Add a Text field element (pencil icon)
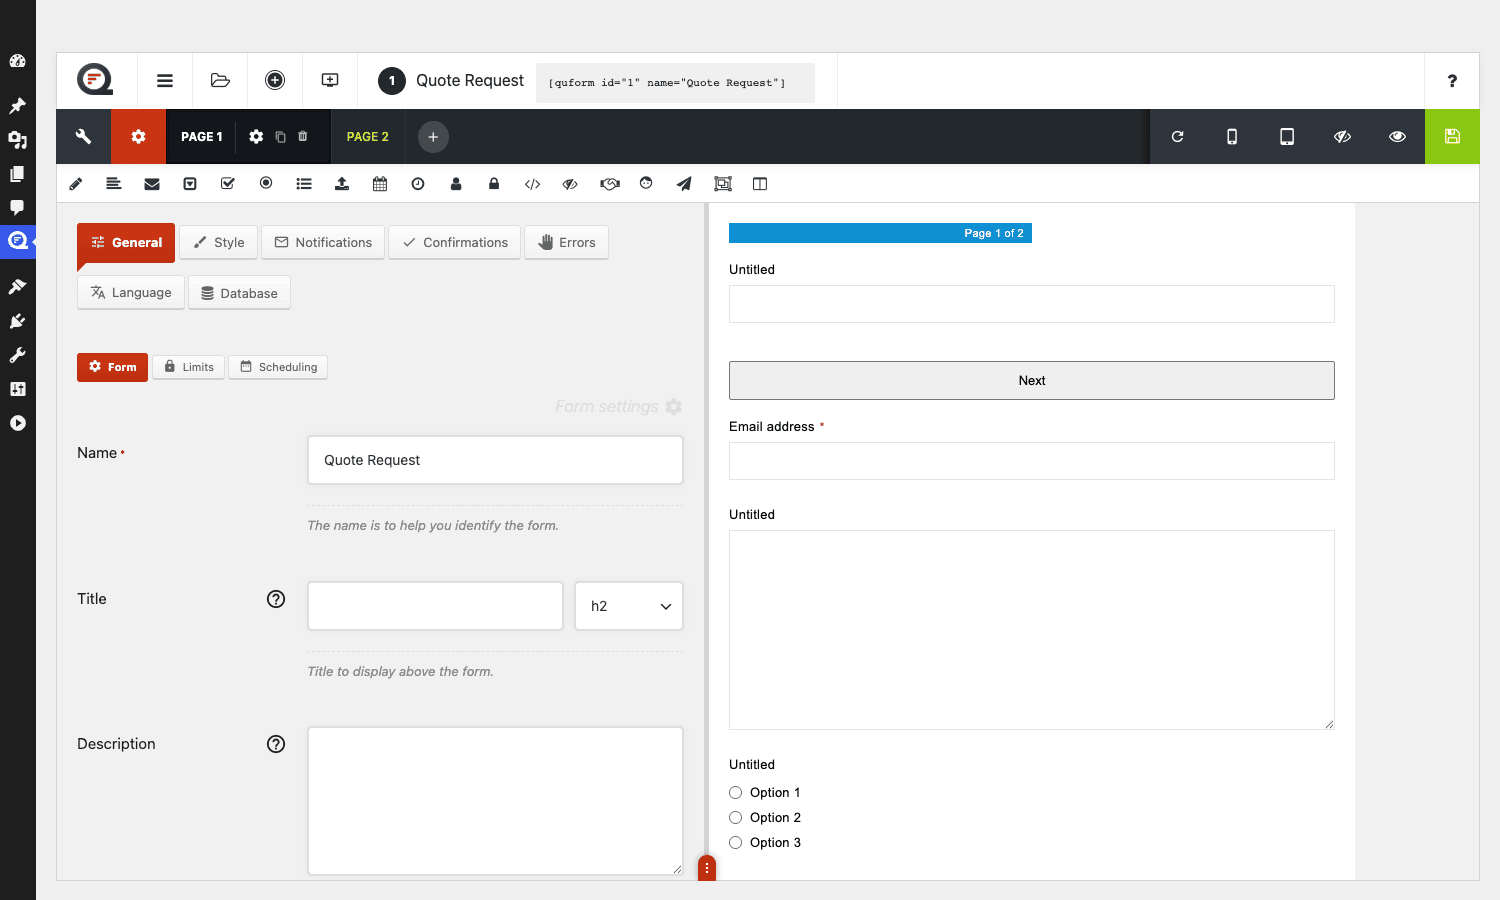 [x=76, y=184]
